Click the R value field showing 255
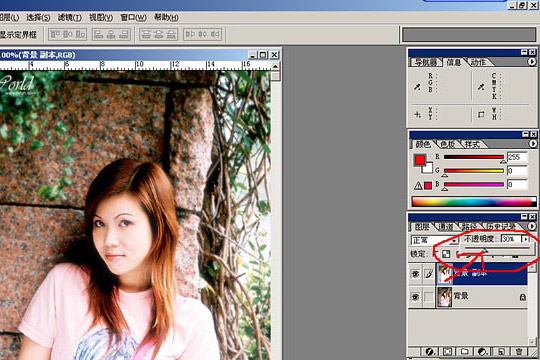Image resolution: width=540 pixels, height=360 pixels. coord(517,157)
